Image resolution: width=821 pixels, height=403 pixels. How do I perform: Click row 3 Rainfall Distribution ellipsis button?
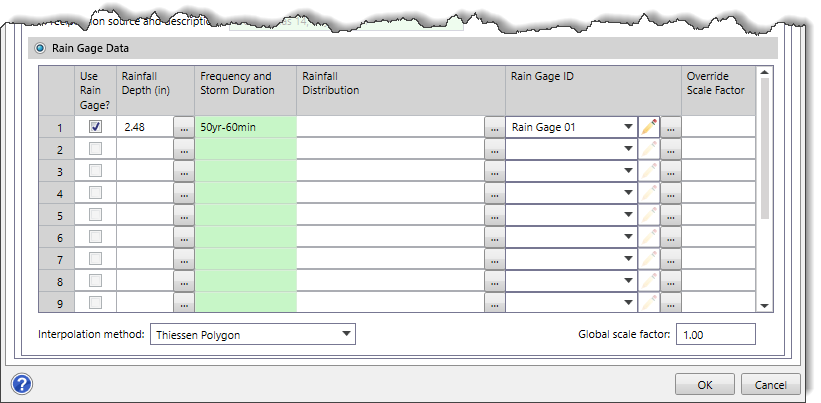click(493, 171)
